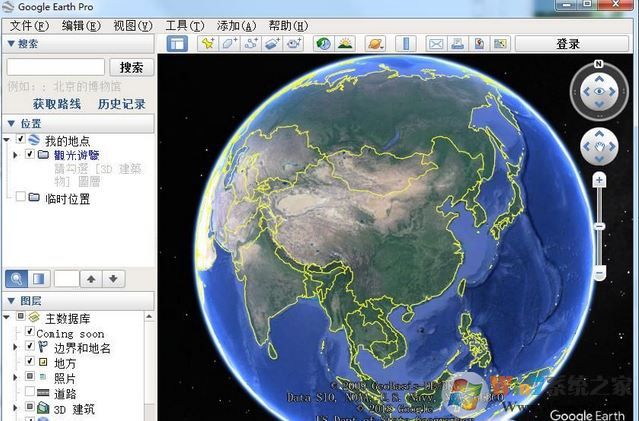Switch planets using the Saturn icon

pyautogui.click(x=373, y=44)
